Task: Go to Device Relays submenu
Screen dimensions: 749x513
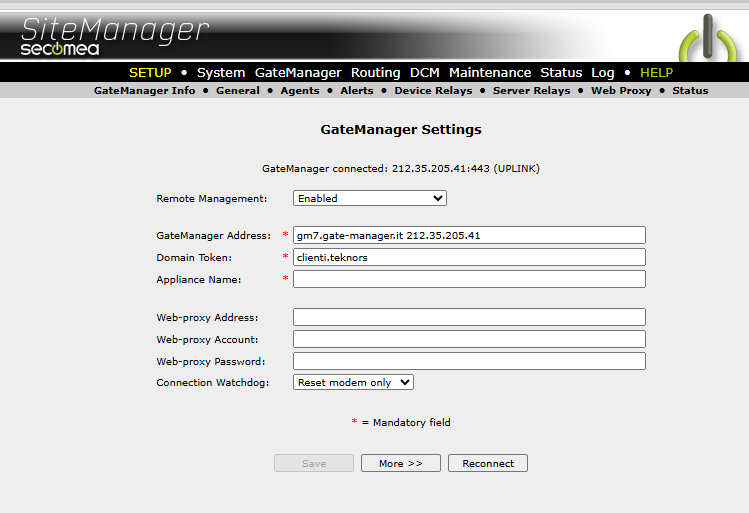Action: point(433,91)
